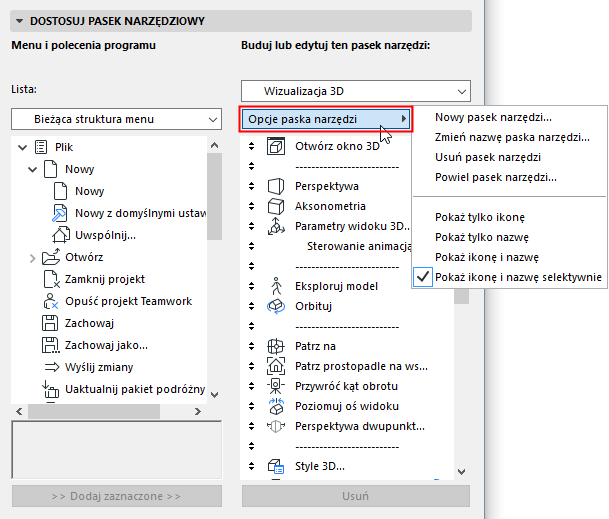
Task: Collapse the Dostosuj pasek narzędziowy section
Action: click(x=19, y=21)
